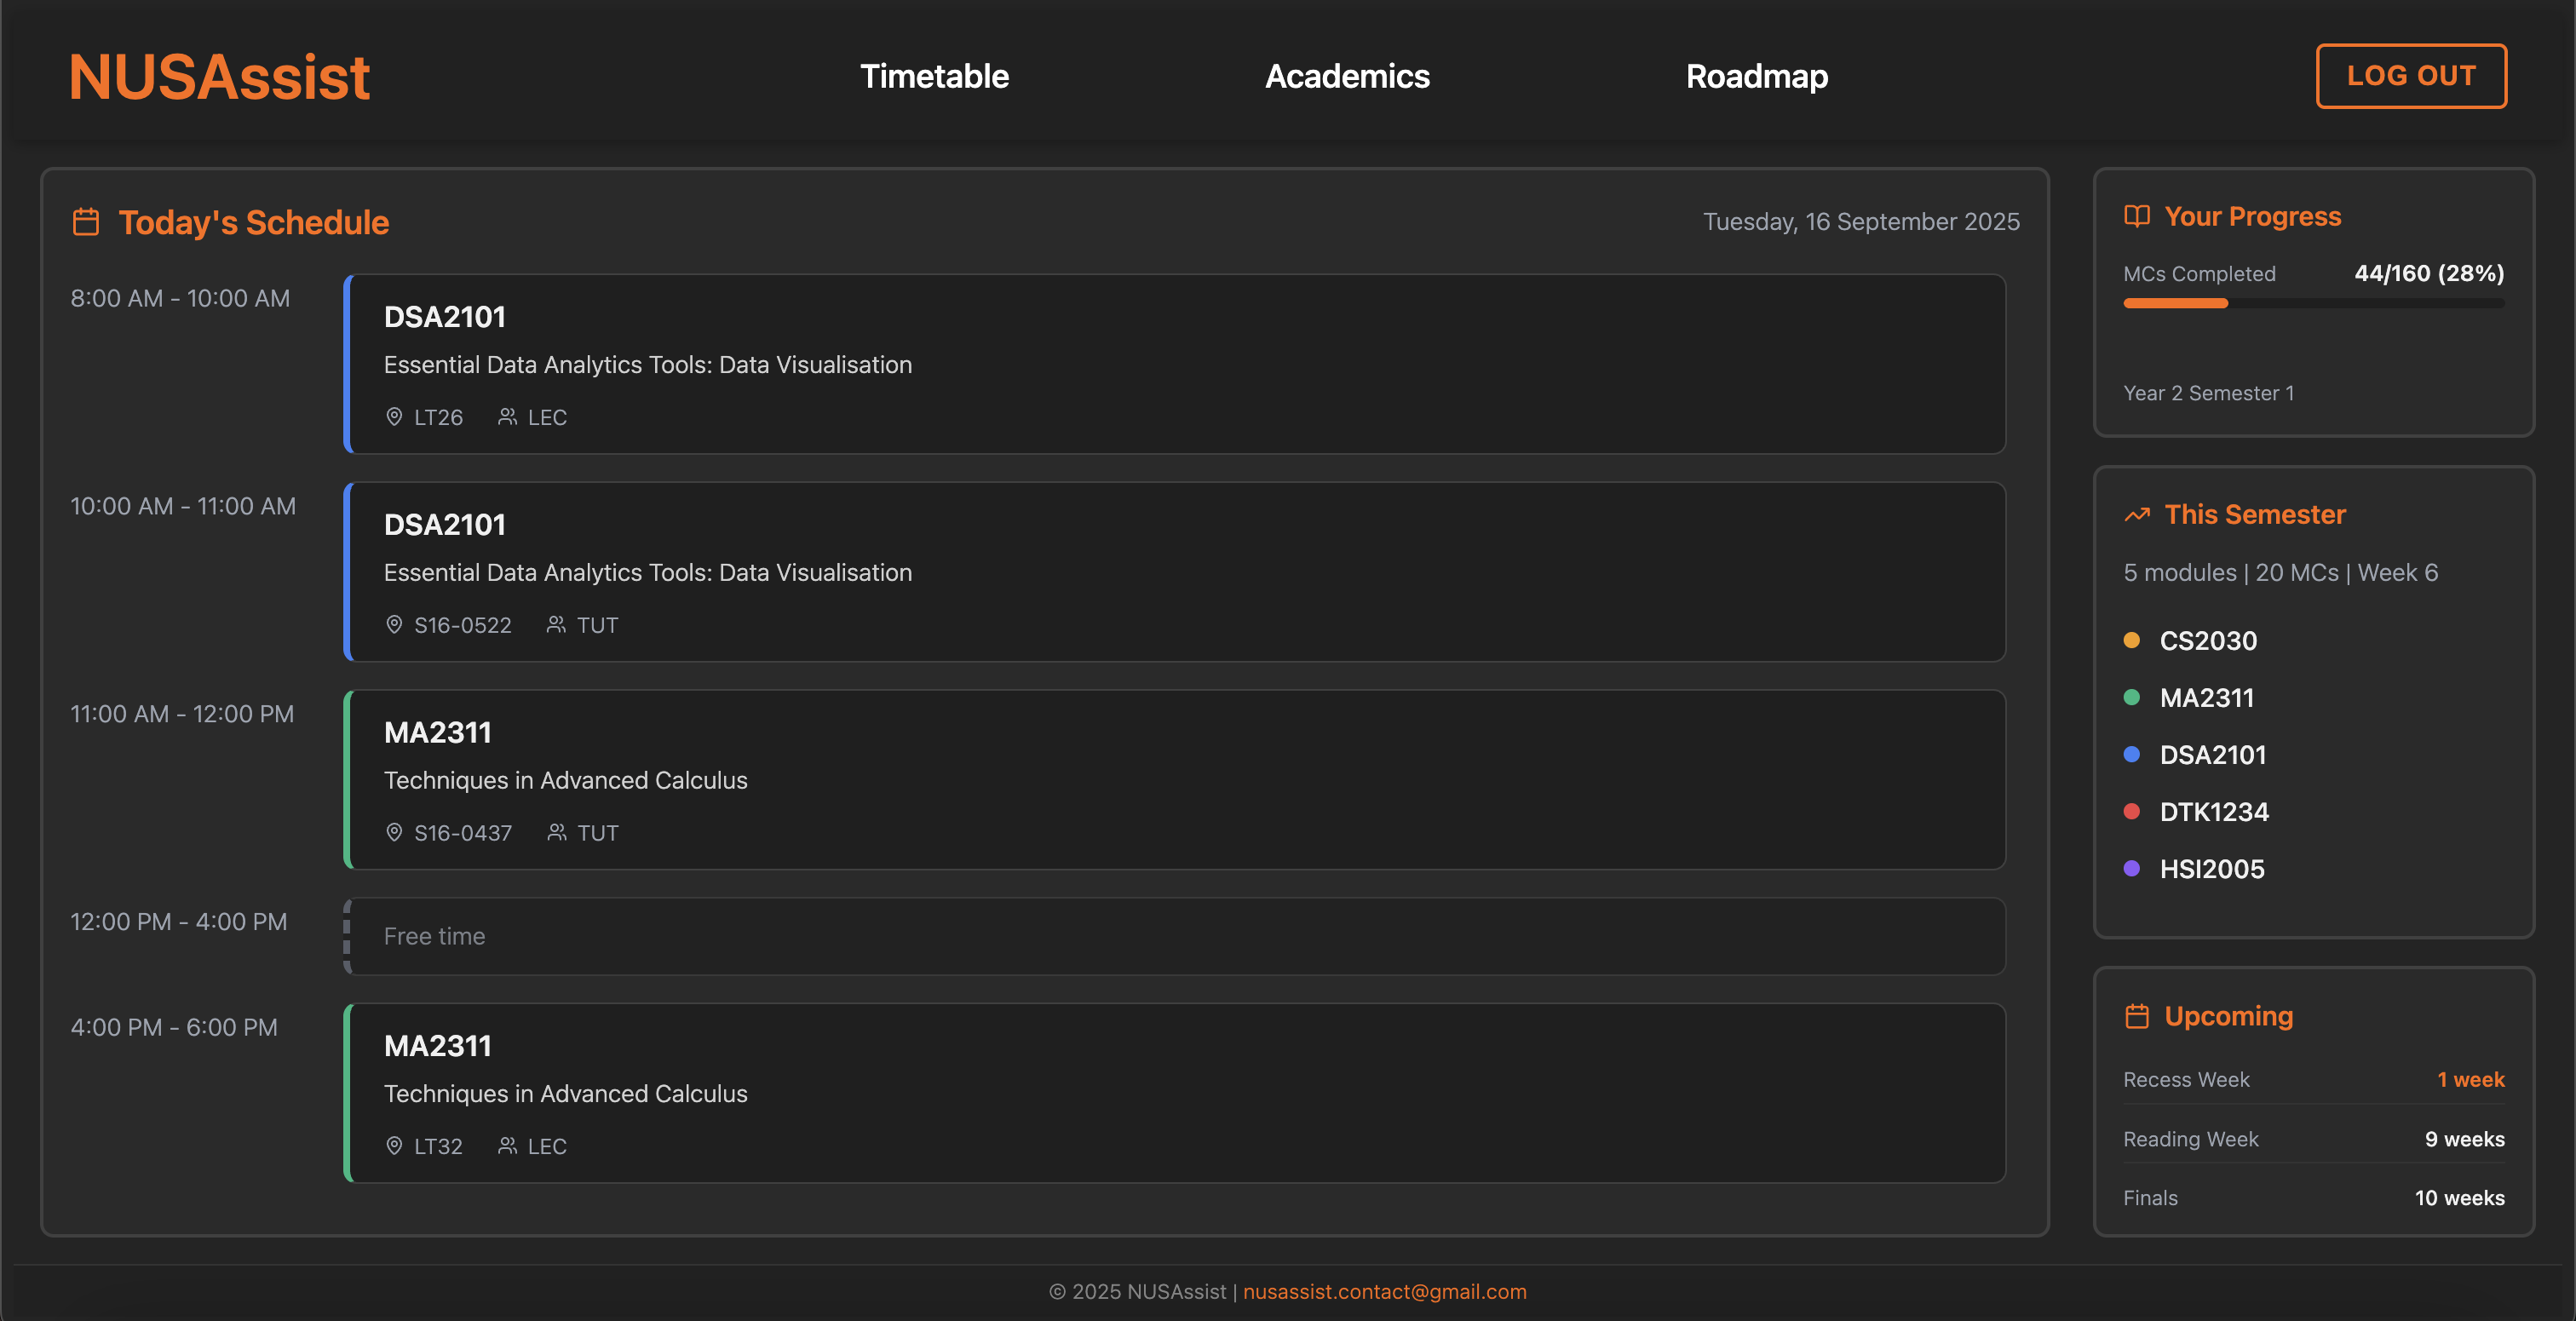This screenshot has height=1321, width=2576.
Task: Click the LOG OUT button
Action: [2411, 76]
